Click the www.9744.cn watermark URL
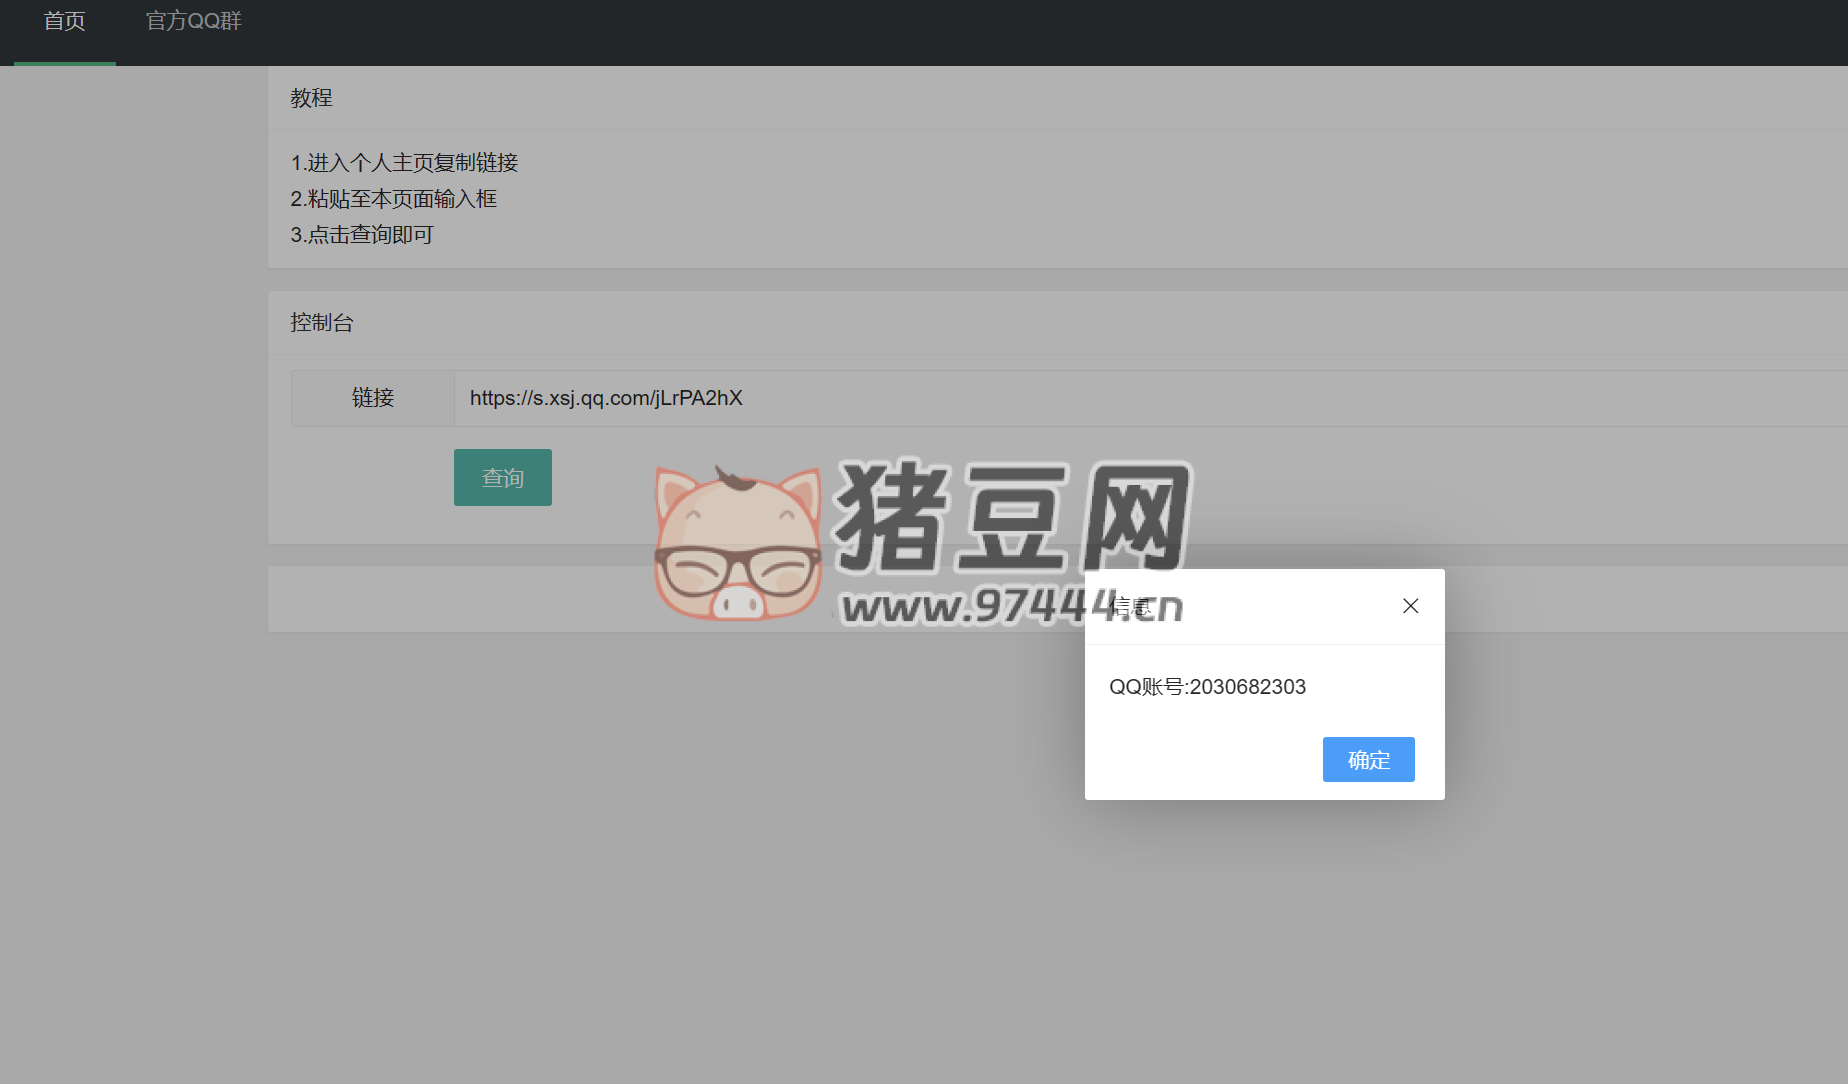This screenshot has height=1084, width=1848. click(x=960, y=607)
